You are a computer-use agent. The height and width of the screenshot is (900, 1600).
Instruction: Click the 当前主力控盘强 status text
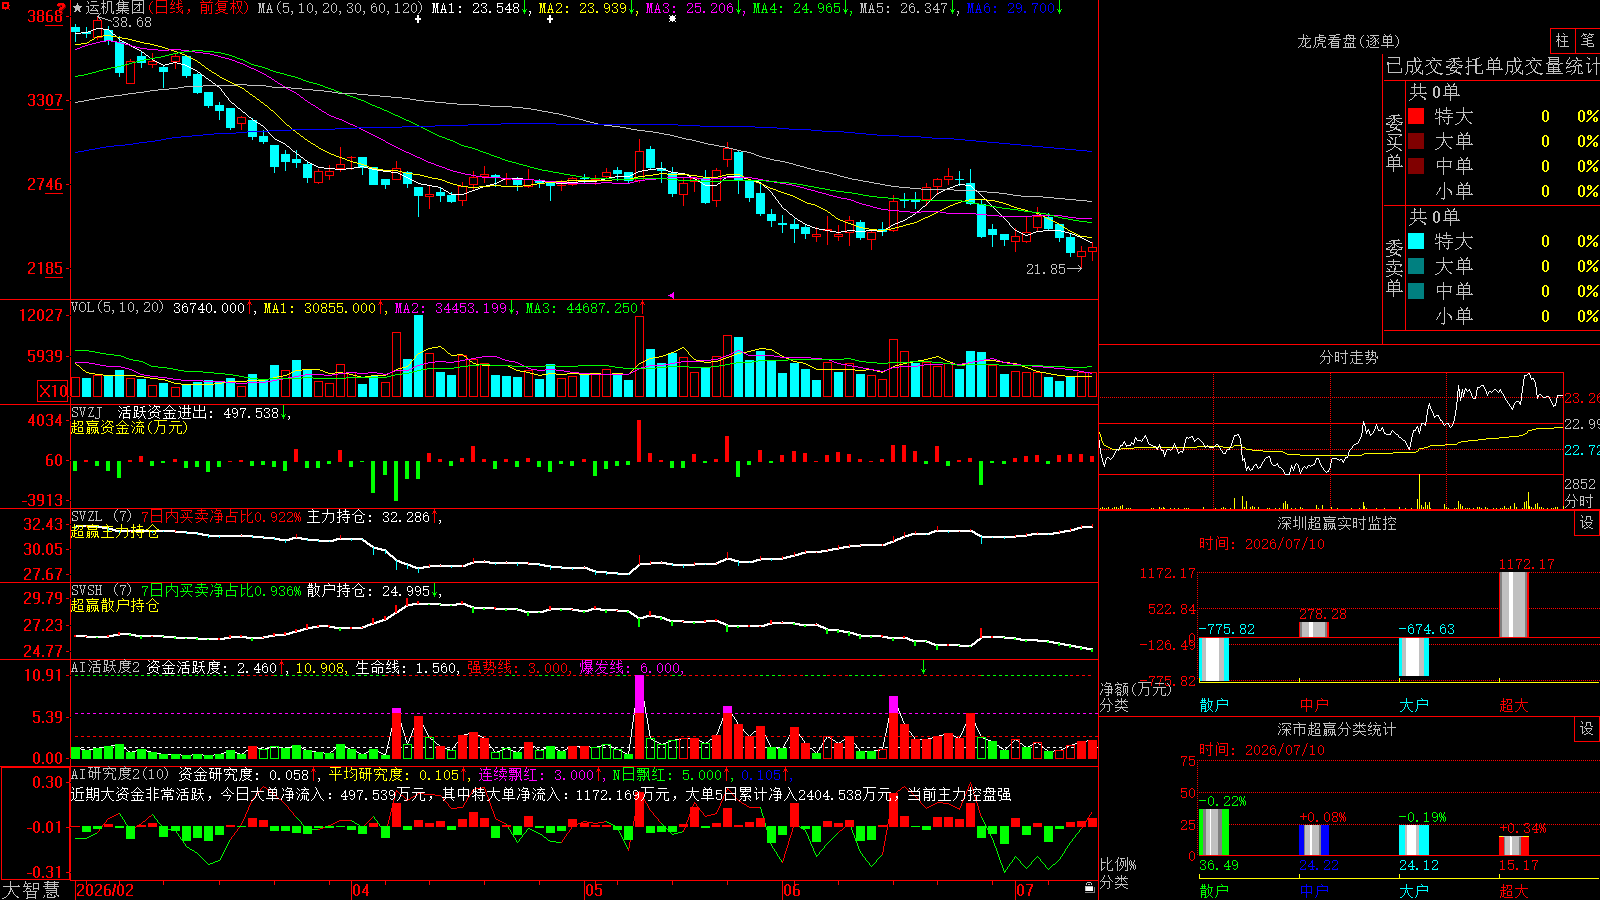(959, 794)
